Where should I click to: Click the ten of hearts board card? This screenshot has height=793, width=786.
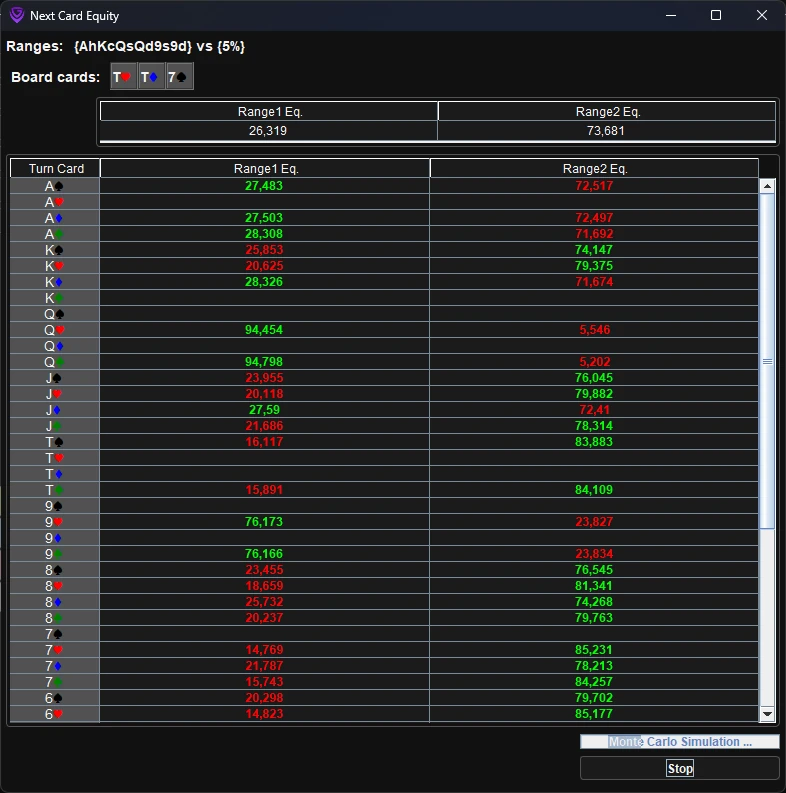(x=123, y=77)
